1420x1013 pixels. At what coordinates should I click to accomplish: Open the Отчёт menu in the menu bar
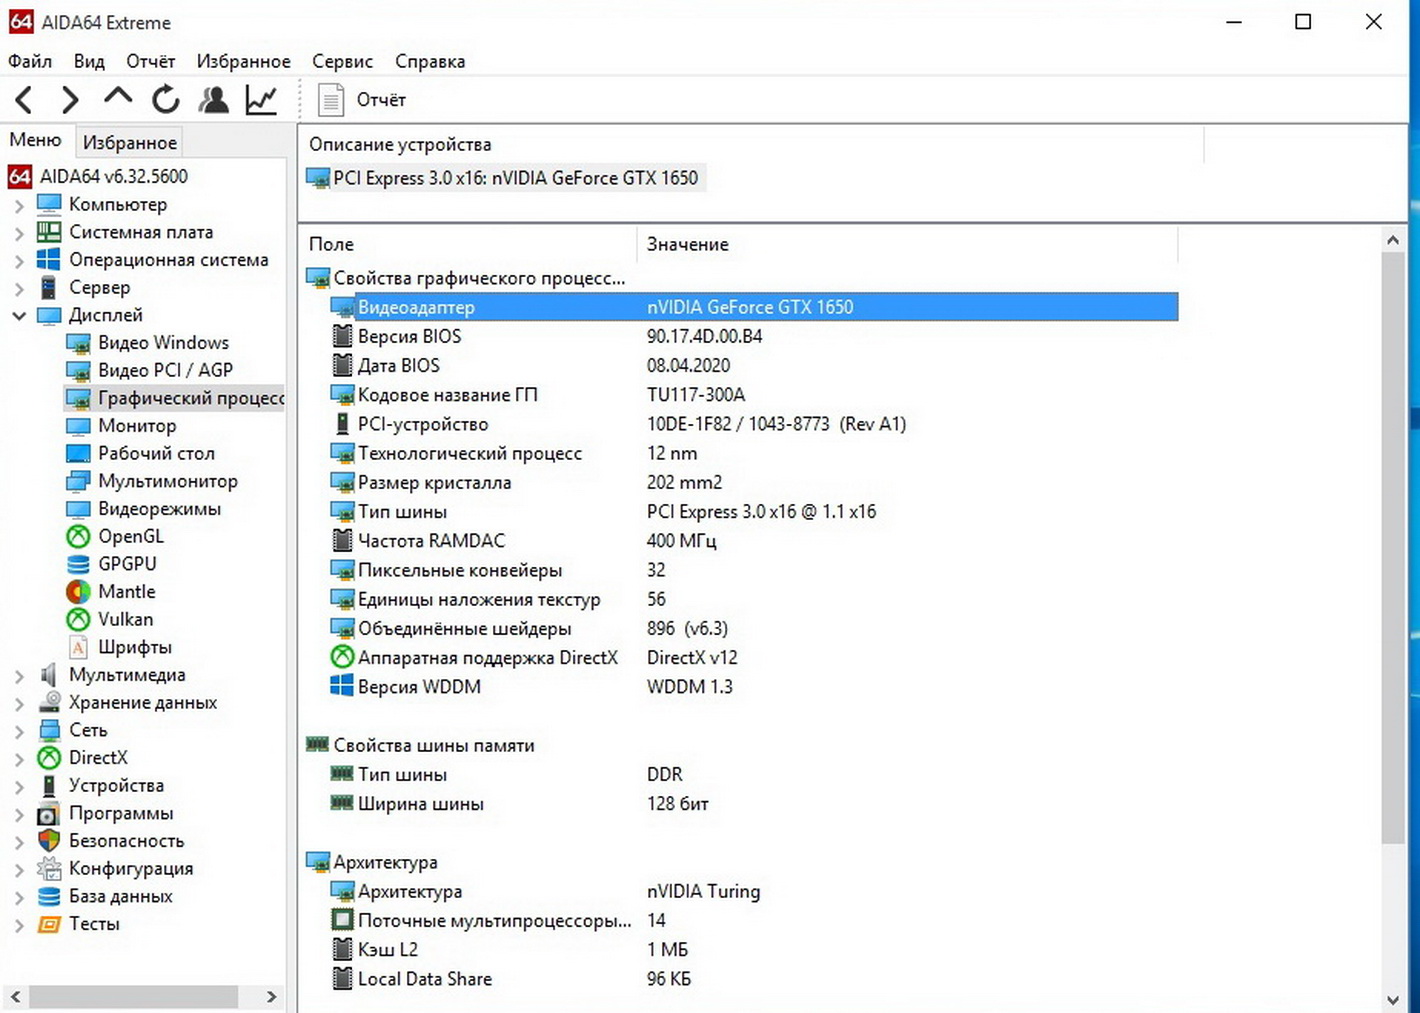150,61
